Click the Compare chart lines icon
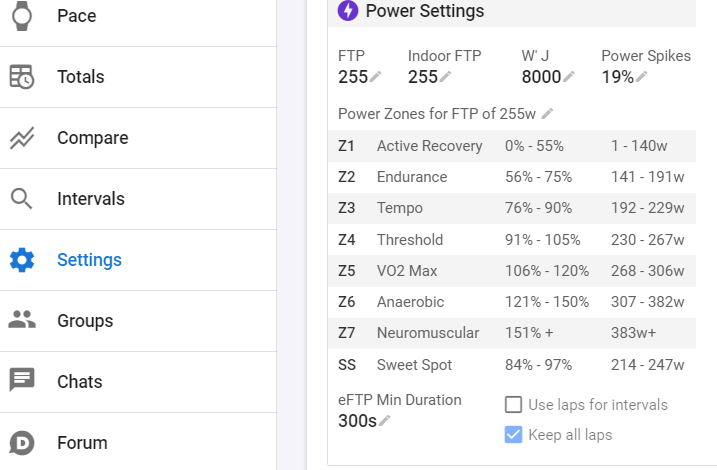 coord(22,138)
